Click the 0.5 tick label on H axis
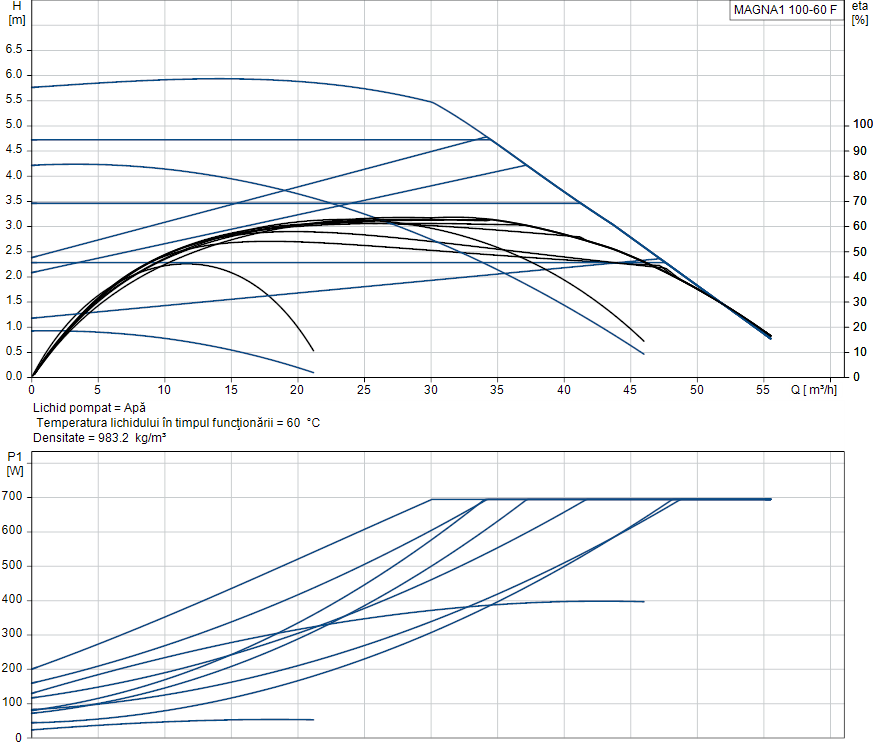This screenshot has width=876, height=755. pos(14,352)
